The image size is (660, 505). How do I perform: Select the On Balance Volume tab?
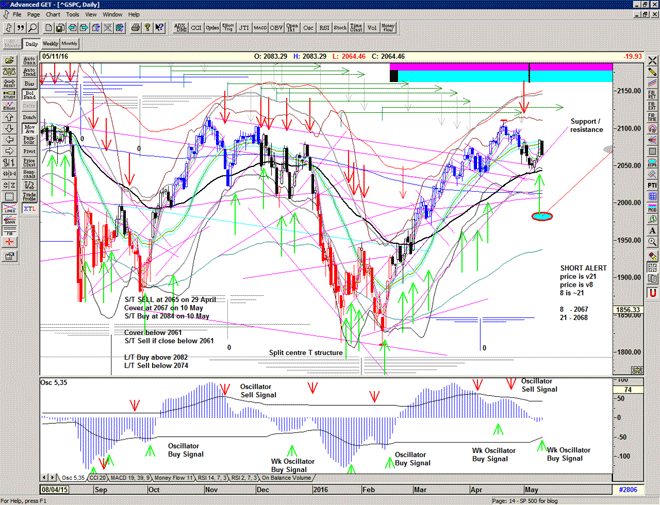click(288, 480)
